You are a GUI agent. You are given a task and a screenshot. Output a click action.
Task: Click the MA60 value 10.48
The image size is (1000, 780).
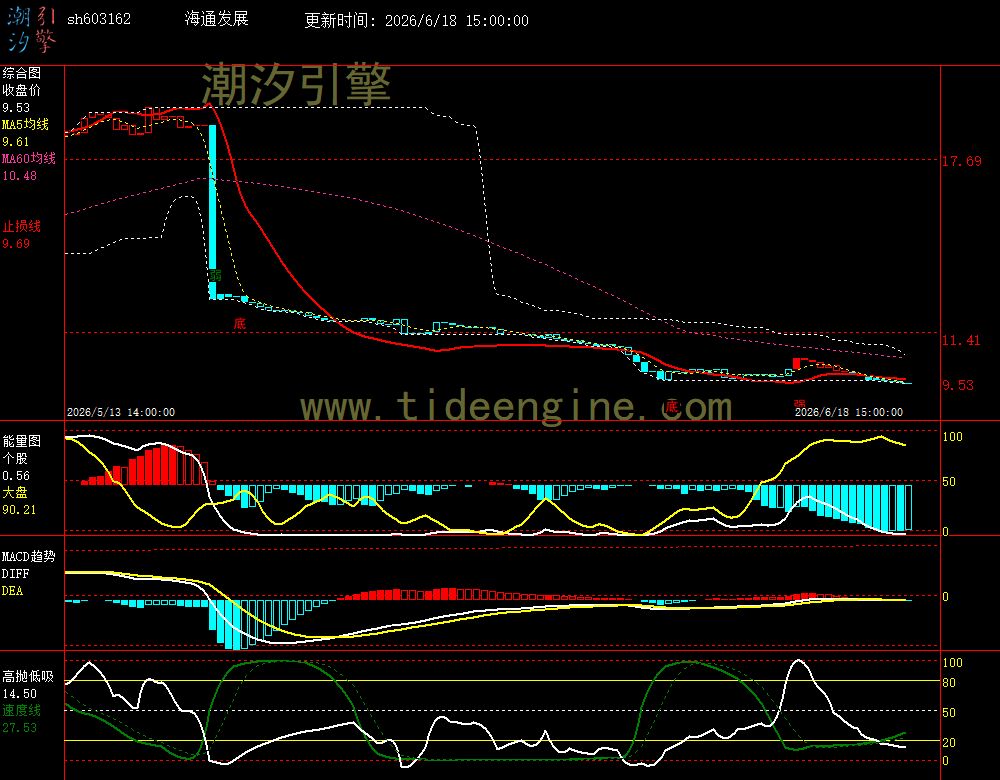(20, 175)
